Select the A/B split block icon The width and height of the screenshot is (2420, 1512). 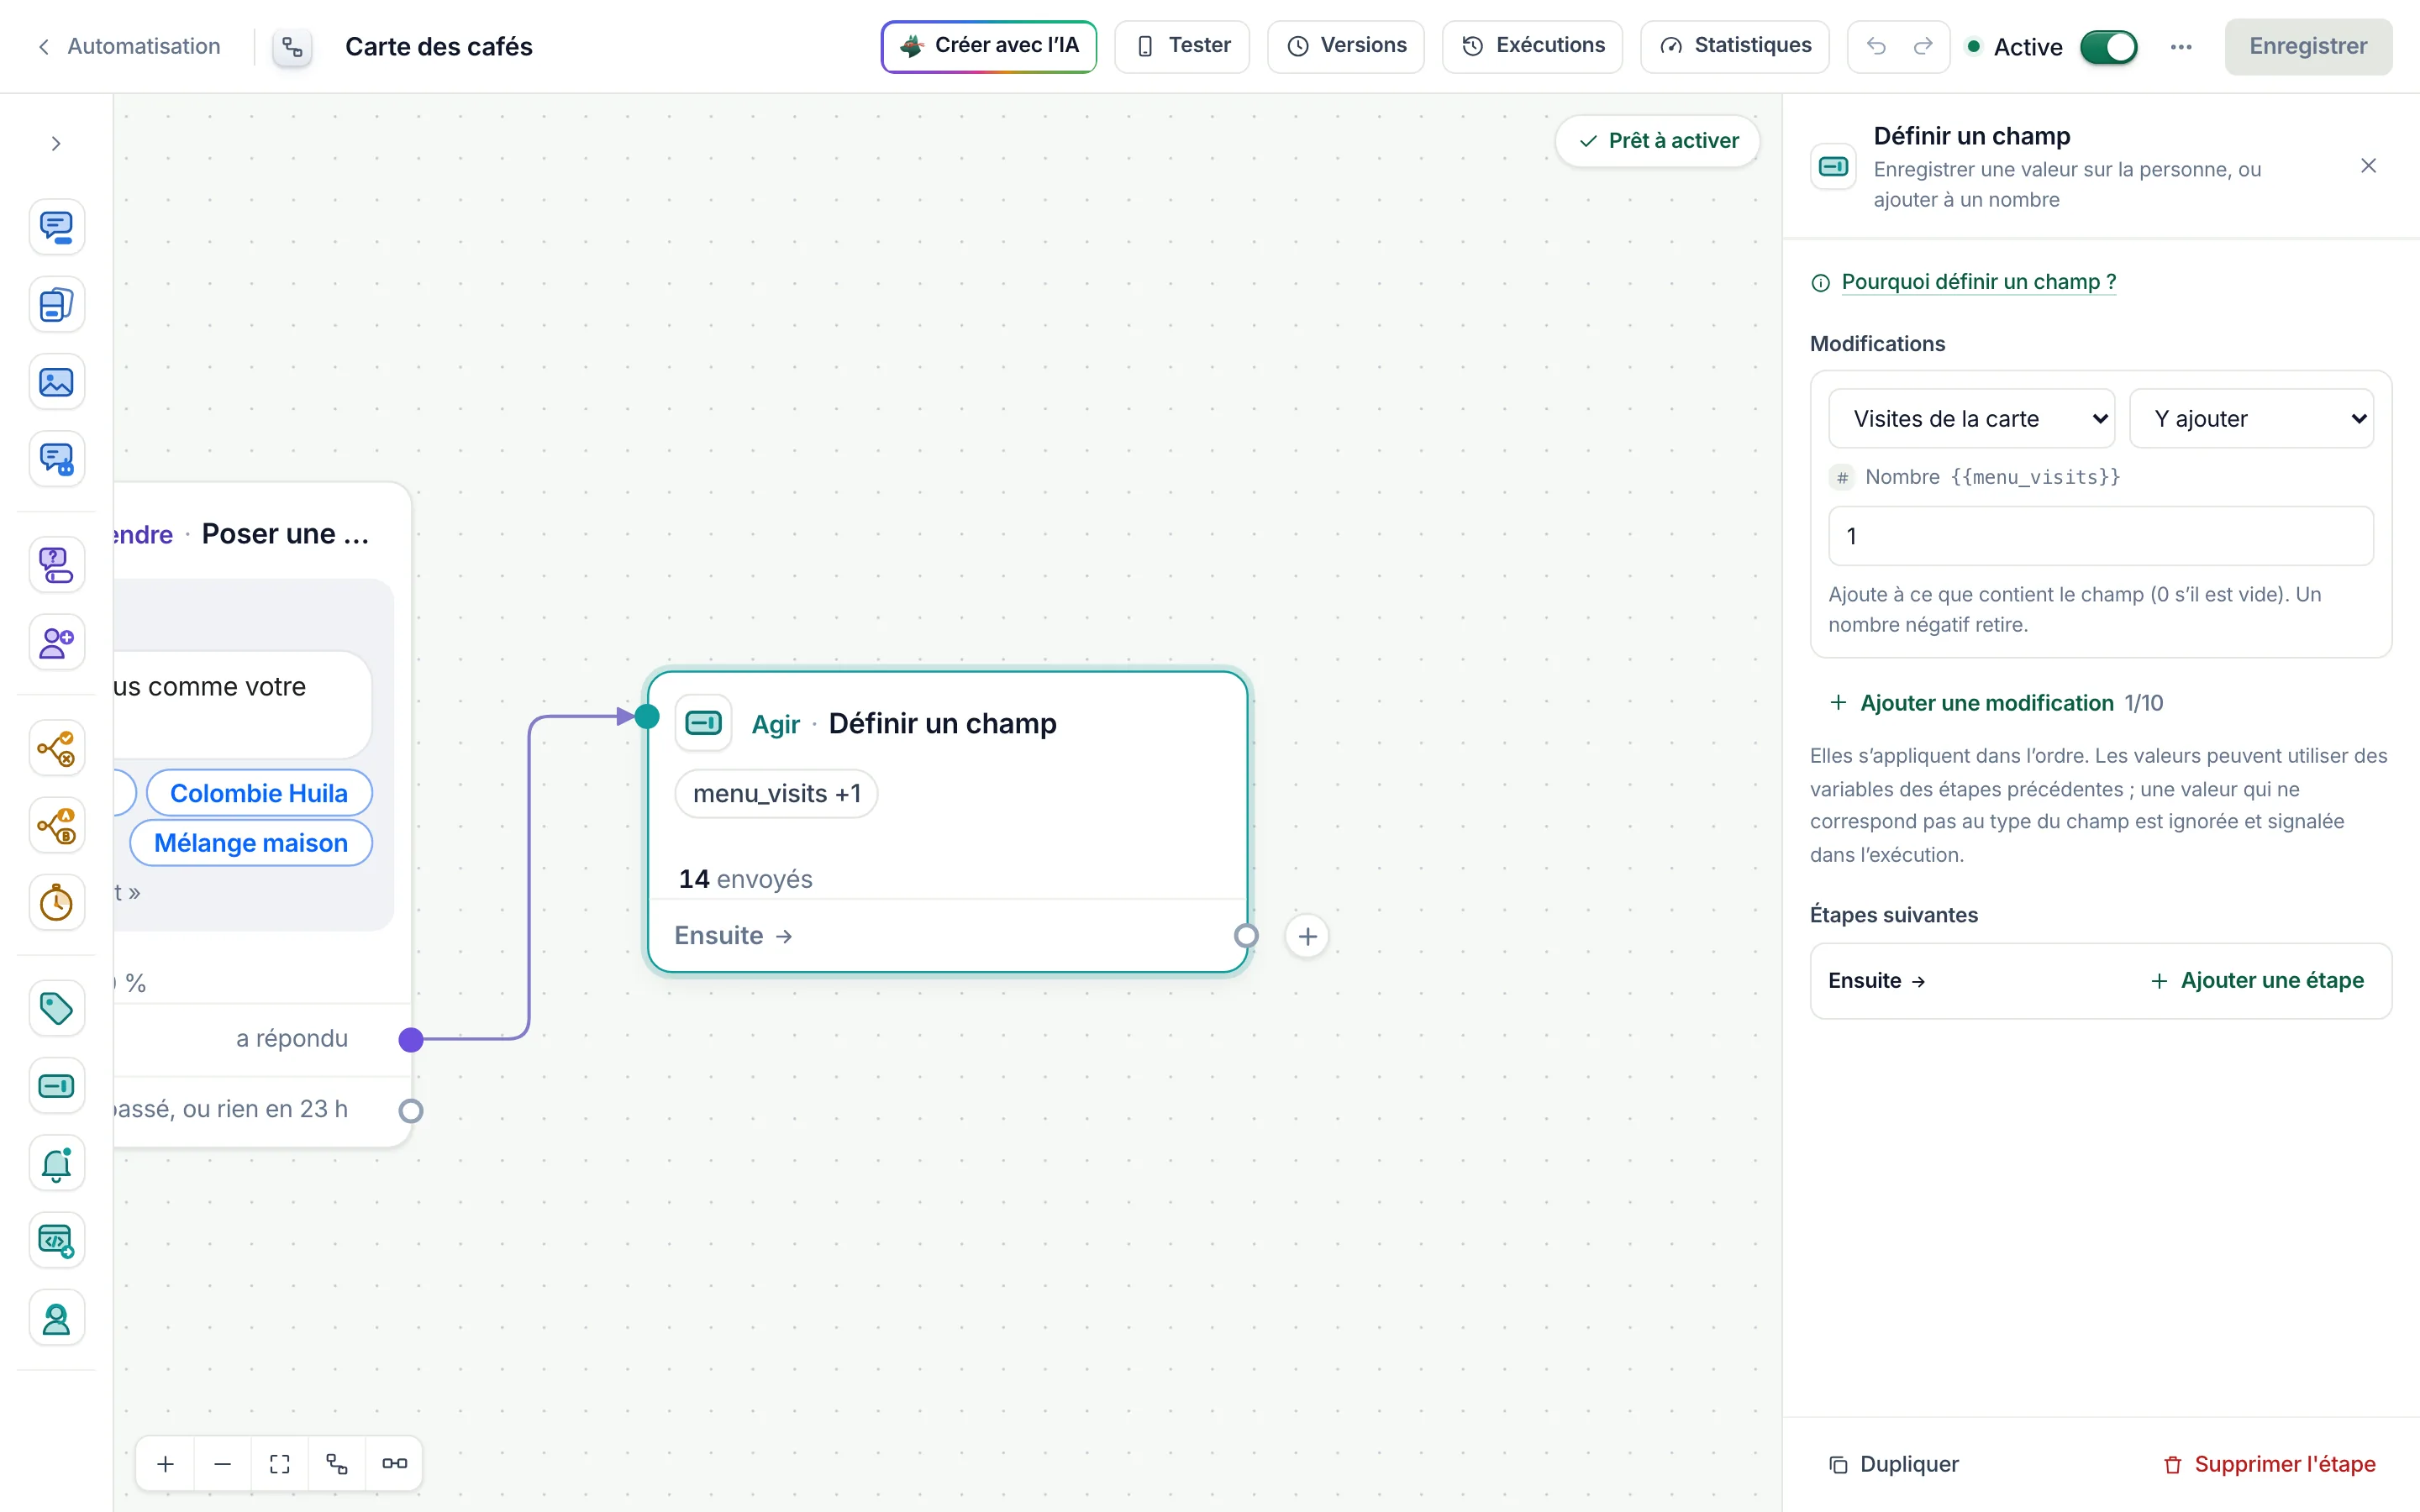56,826
